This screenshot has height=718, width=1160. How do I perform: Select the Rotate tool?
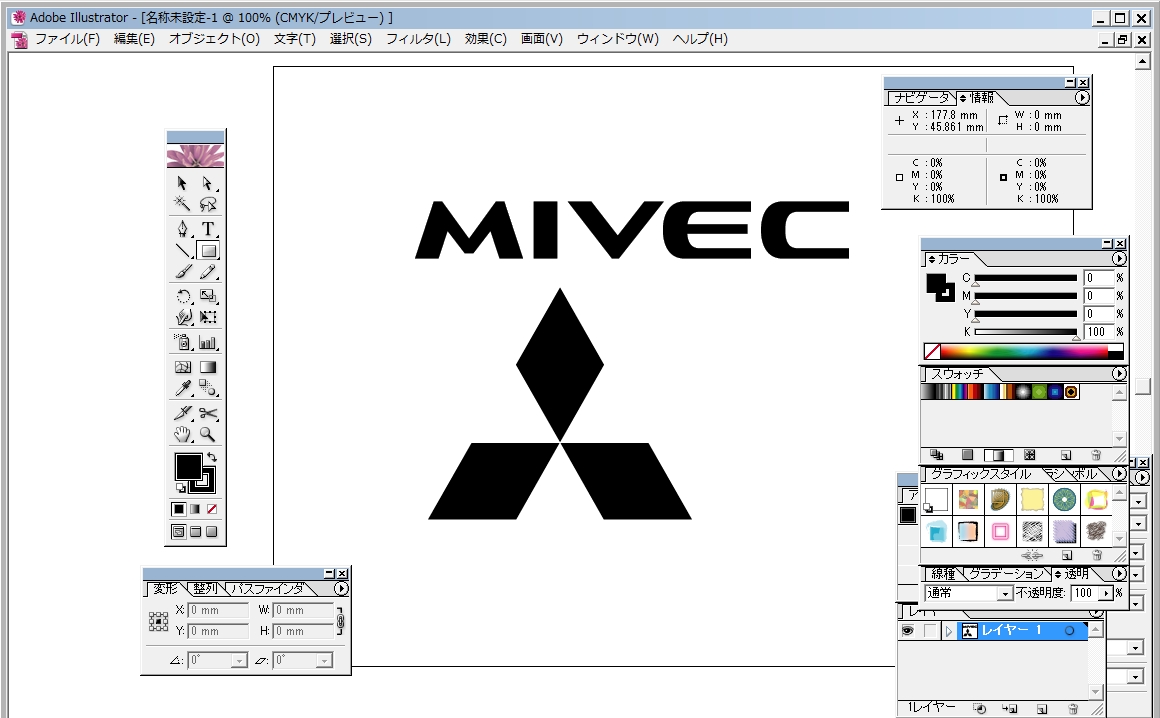click(183, 296)
